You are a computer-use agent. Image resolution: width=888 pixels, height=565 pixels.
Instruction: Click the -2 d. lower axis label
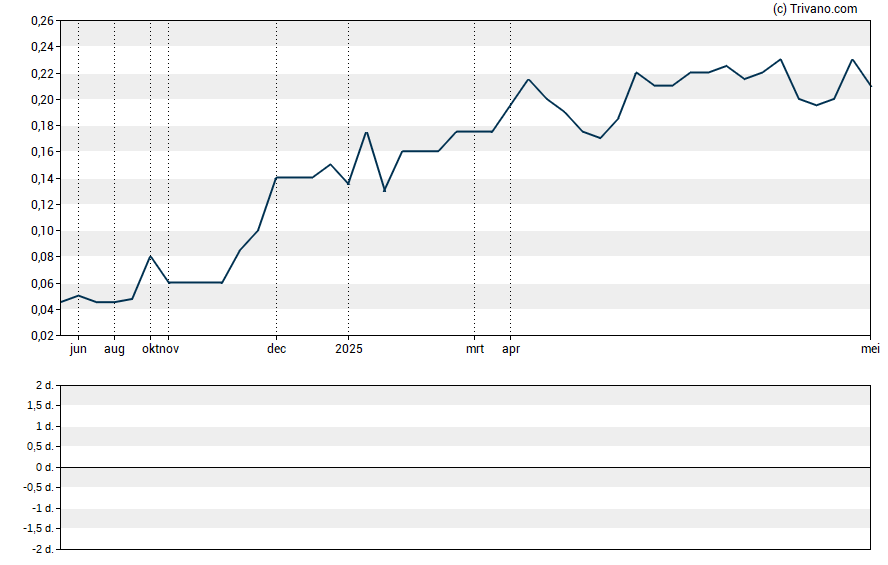pyautogui.click(x=43, y=549)
